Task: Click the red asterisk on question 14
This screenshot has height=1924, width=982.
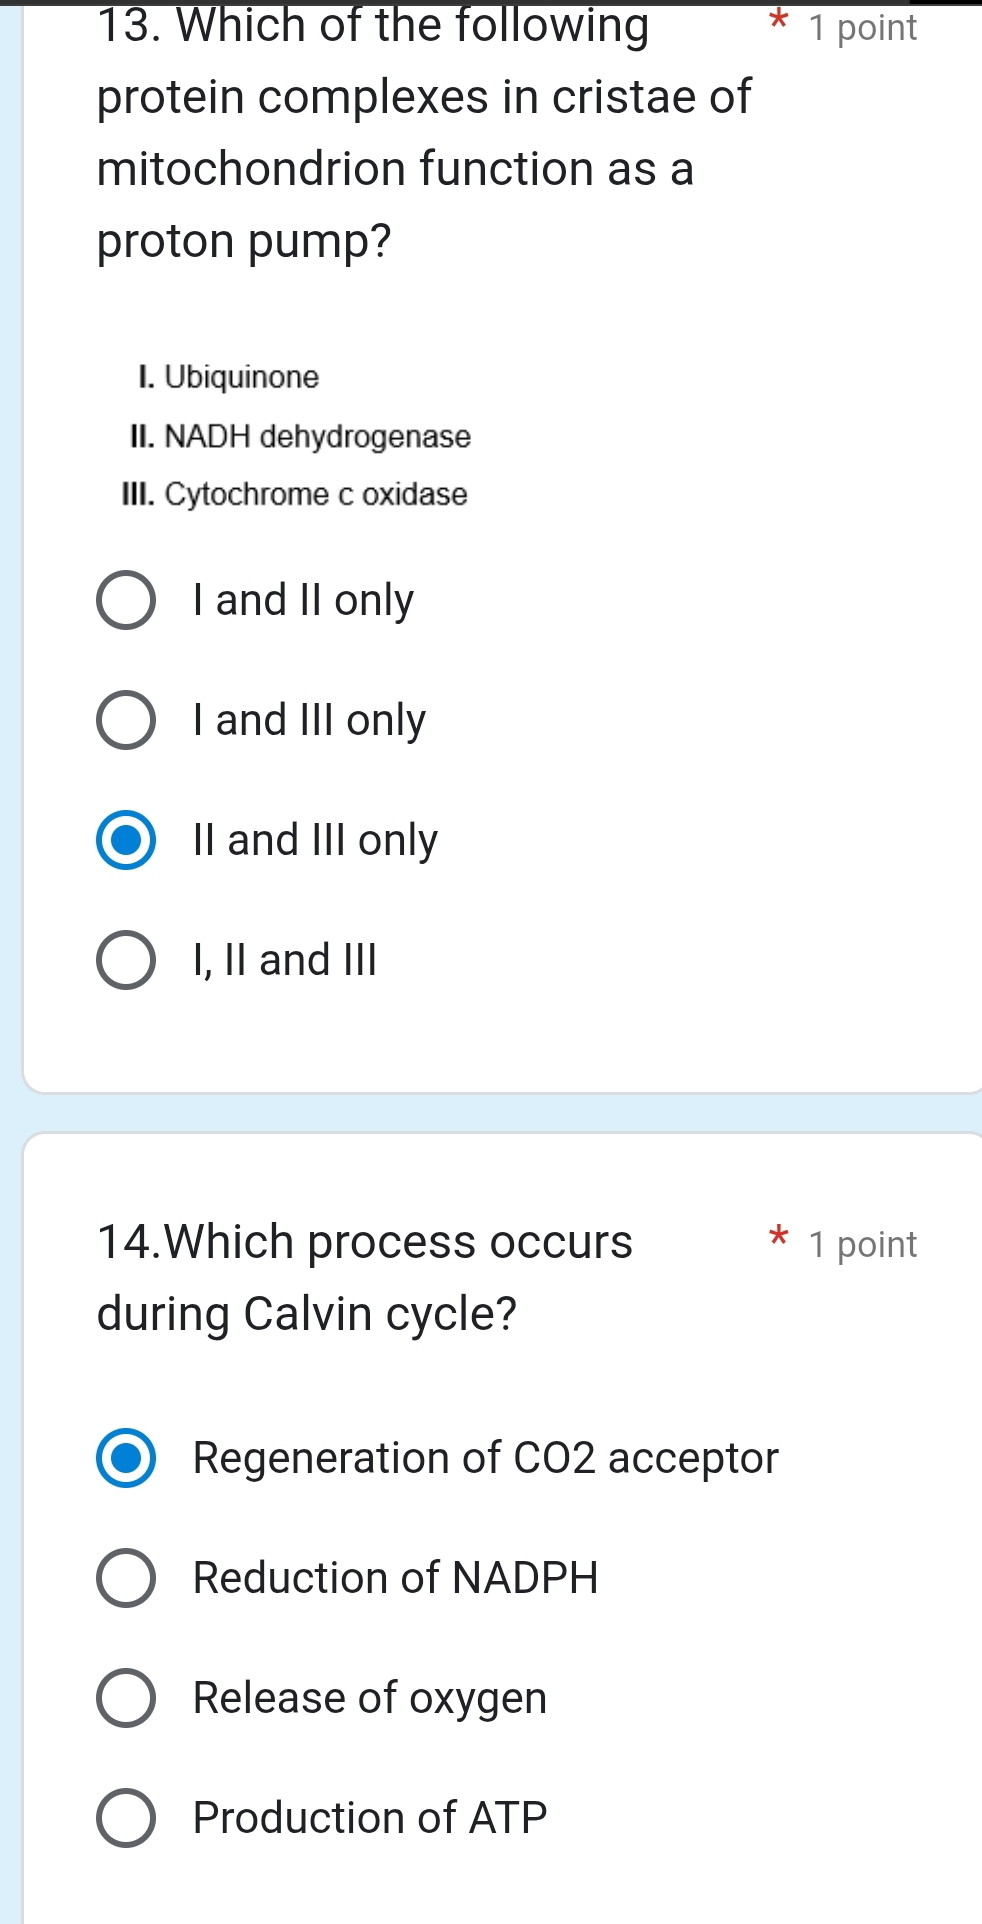Action: pos(779,1240)
